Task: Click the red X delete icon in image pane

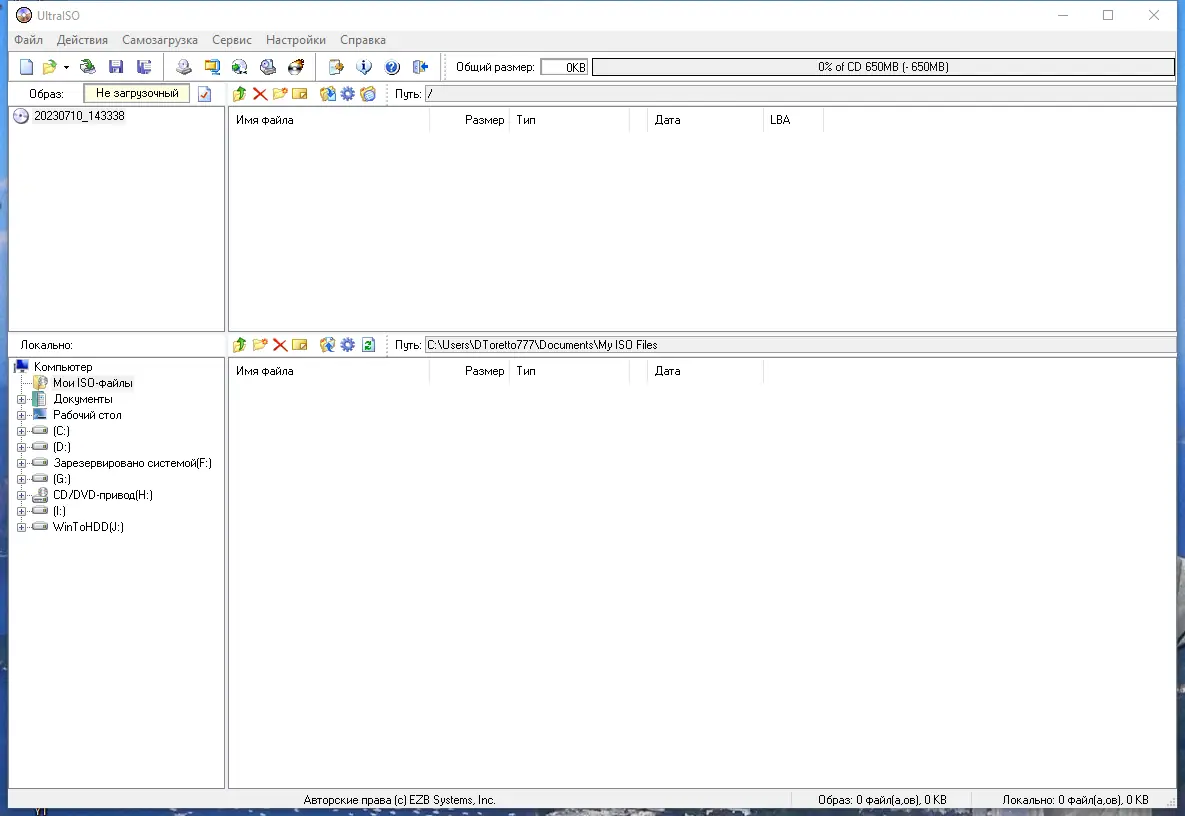Action: pos(260,94)
